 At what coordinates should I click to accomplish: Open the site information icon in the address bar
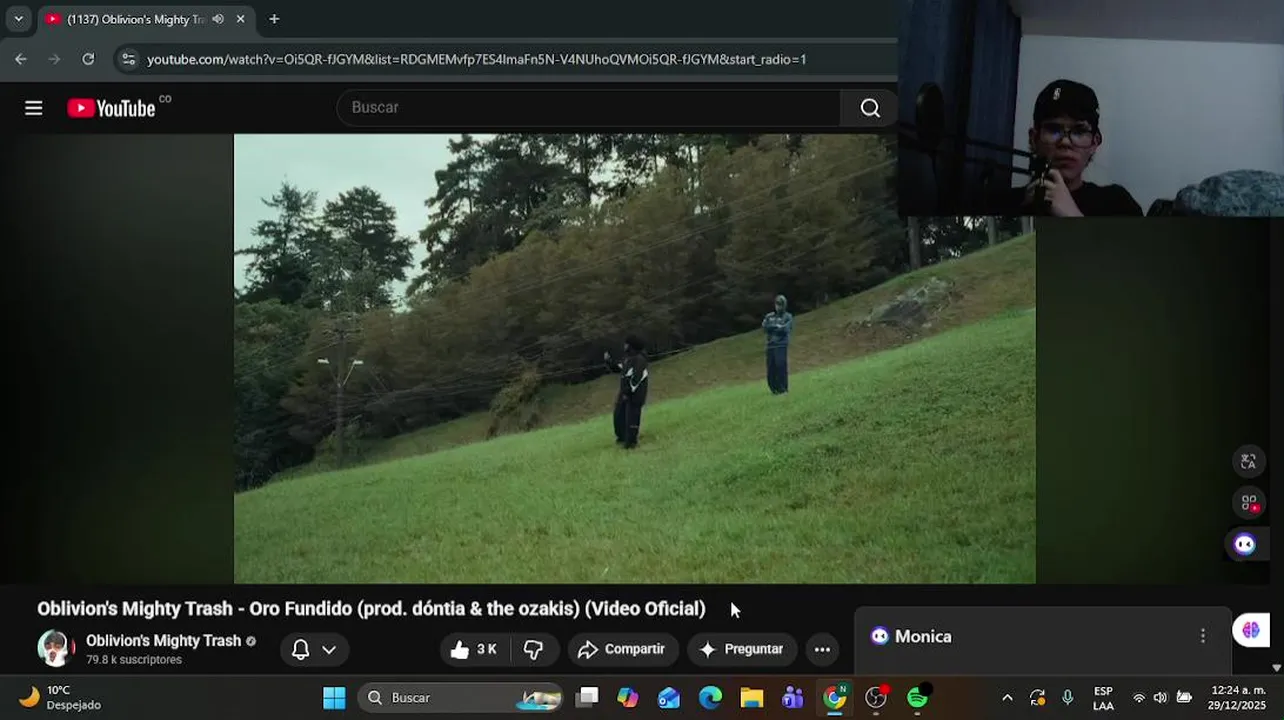coord(128,59)
